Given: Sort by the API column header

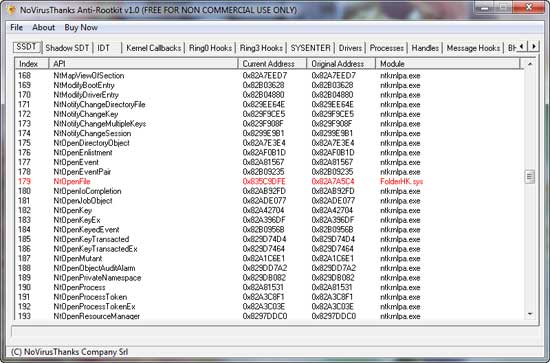Looking at the screenshot, I should pos(143,64).
